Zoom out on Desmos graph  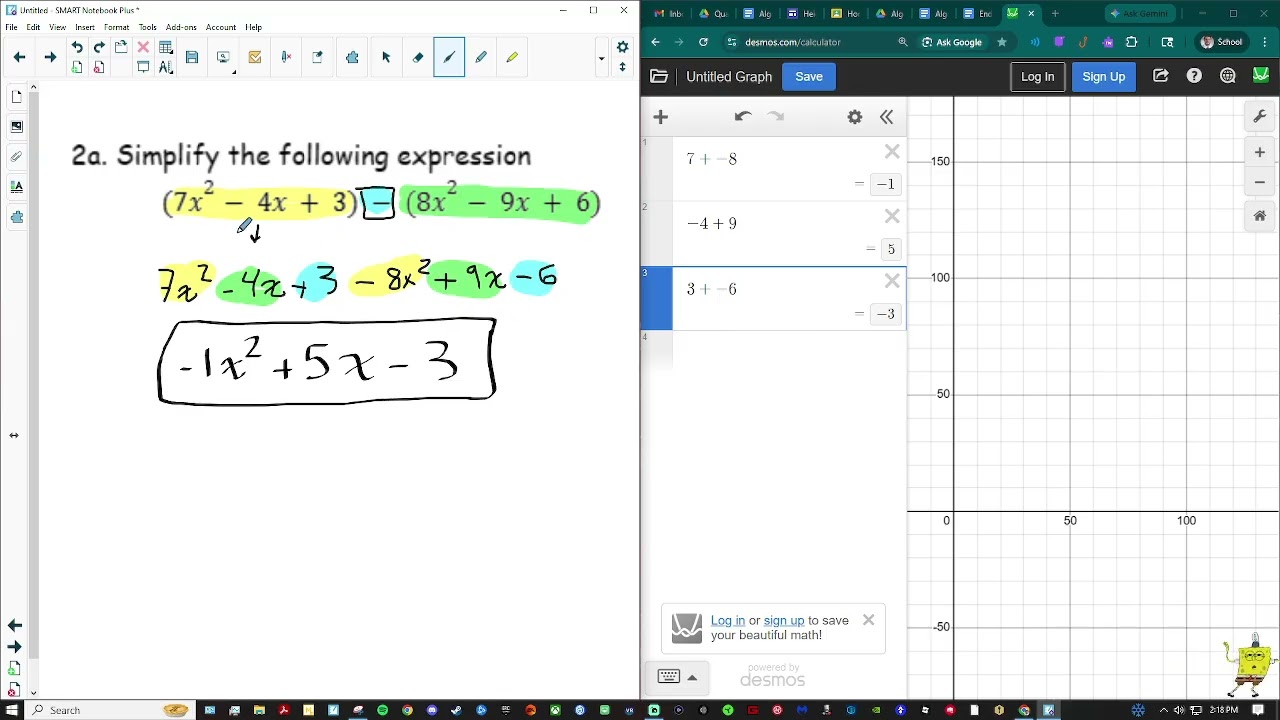pos(1260,183)
